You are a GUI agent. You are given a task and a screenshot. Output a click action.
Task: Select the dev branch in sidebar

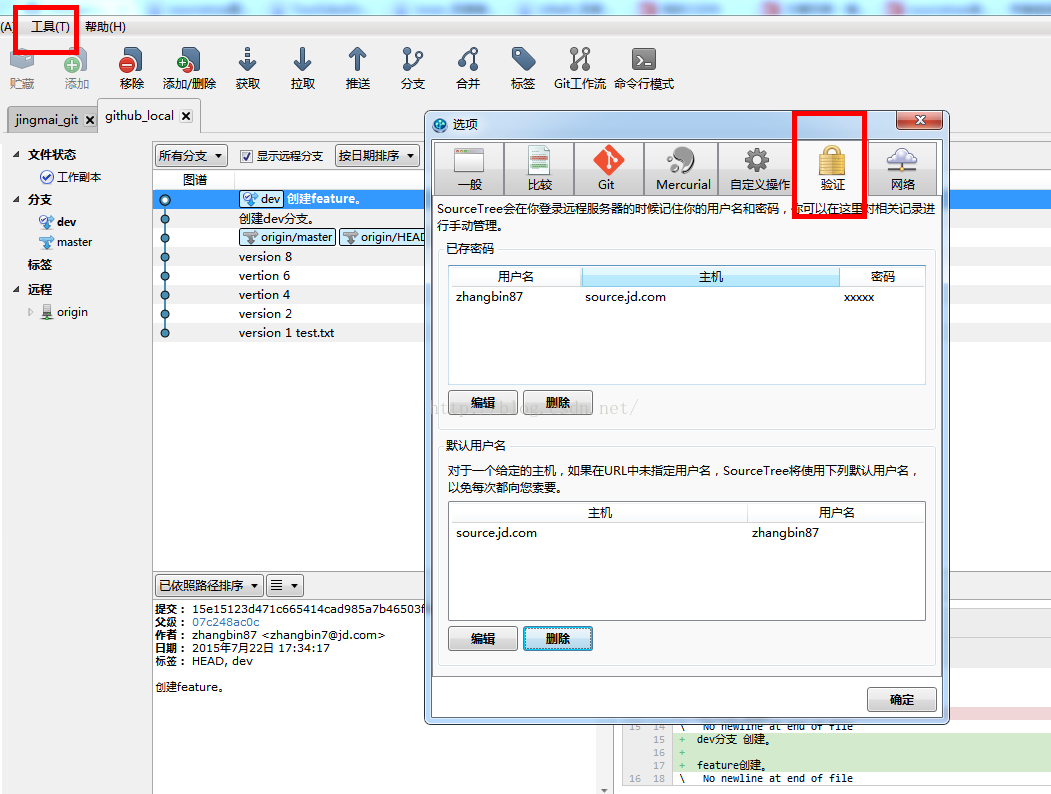pyautogui.click(x=58, y=222)
